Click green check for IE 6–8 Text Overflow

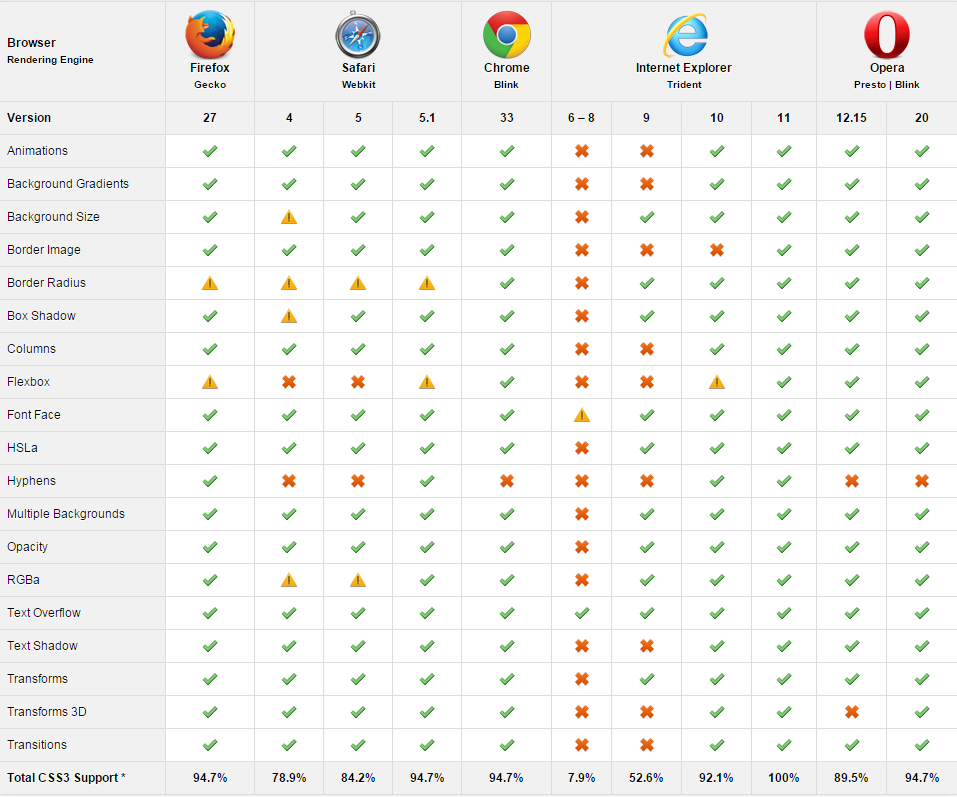point(582,613)
